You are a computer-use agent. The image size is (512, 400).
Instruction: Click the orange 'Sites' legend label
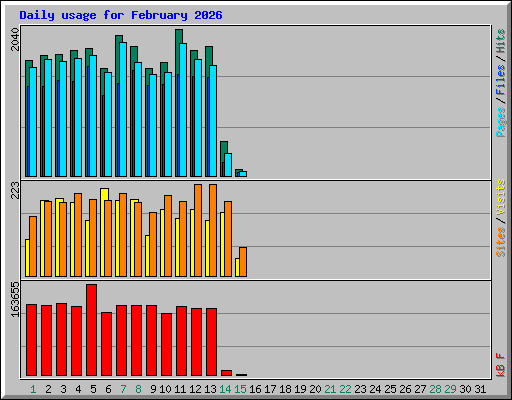coord(501,242)
